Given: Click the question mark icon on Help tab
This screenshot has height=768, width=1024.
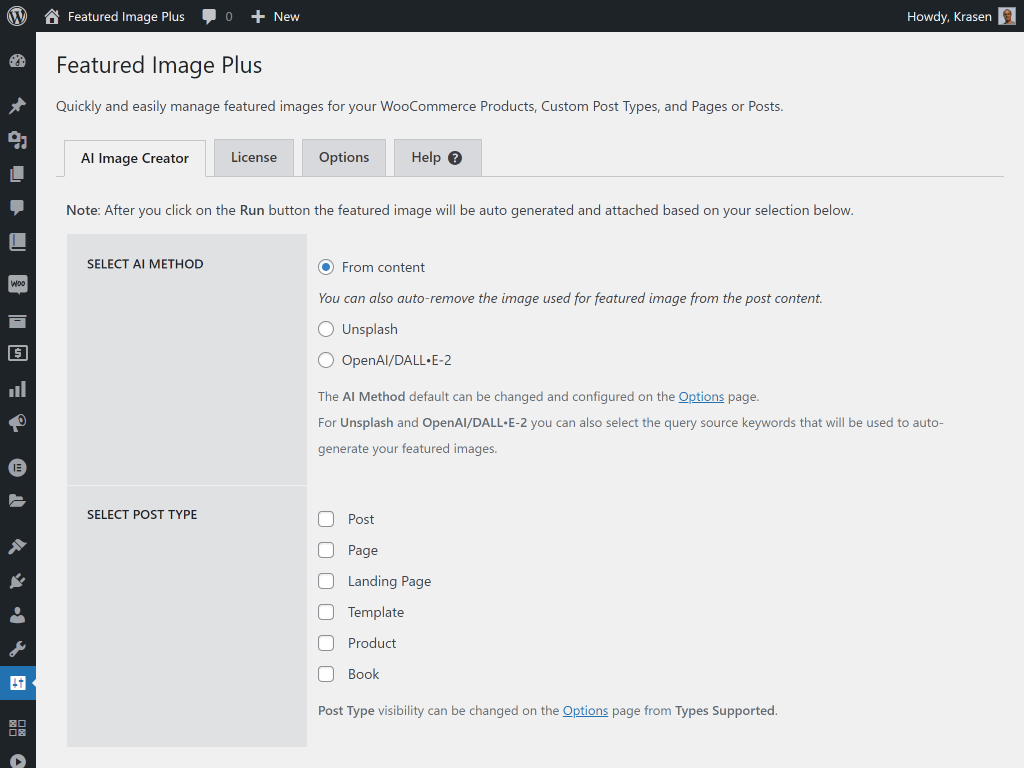Looking at the screenshot, I should click(455, 158).
